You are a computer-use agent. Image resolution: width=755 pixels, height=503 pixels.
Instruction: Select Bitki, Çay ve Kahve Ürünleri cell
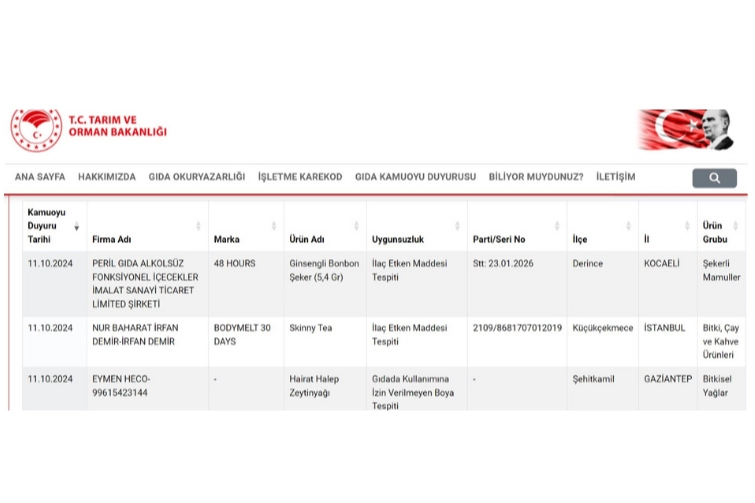(721, 341)
